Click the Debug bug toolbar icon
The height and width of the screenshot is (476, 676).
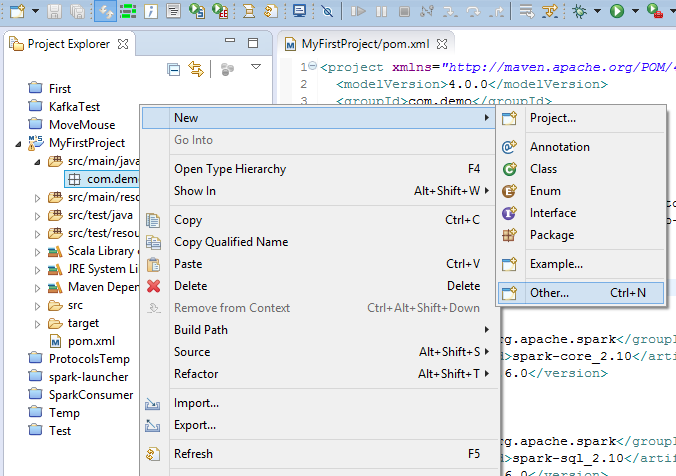pyautogui.click(x=579, y=11)
